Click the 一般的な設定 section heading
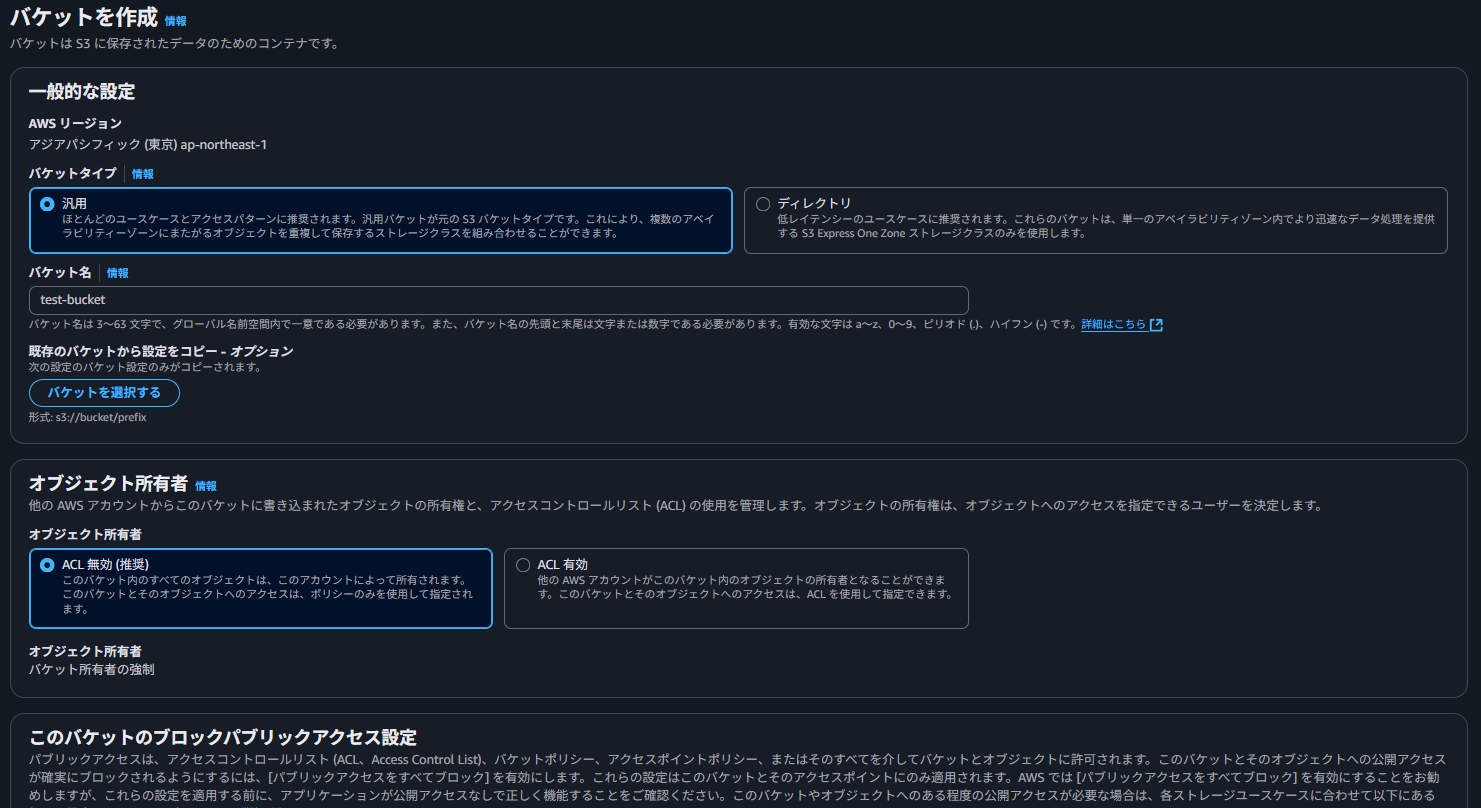 [82, 92]
